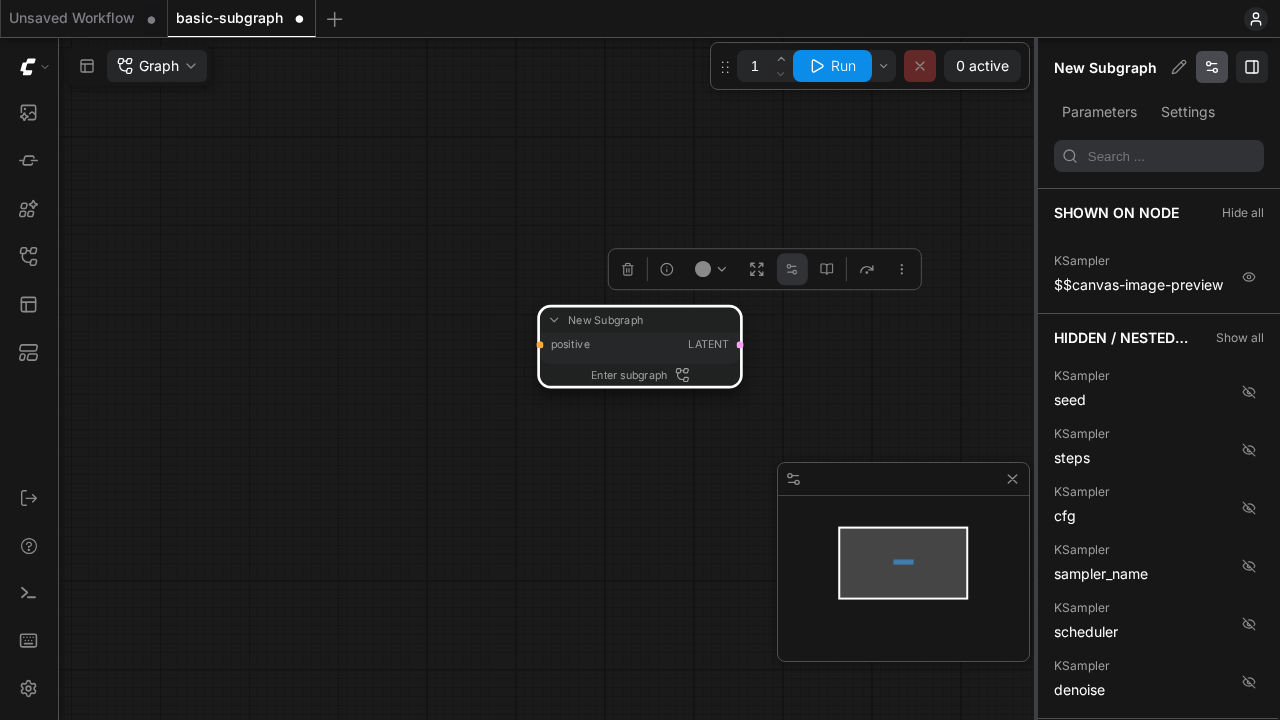The width and height of the screenshot is (1280, 720).
Task: Click the HIDDEN / NESTED heading
Action: click(x=1121, y=338)
